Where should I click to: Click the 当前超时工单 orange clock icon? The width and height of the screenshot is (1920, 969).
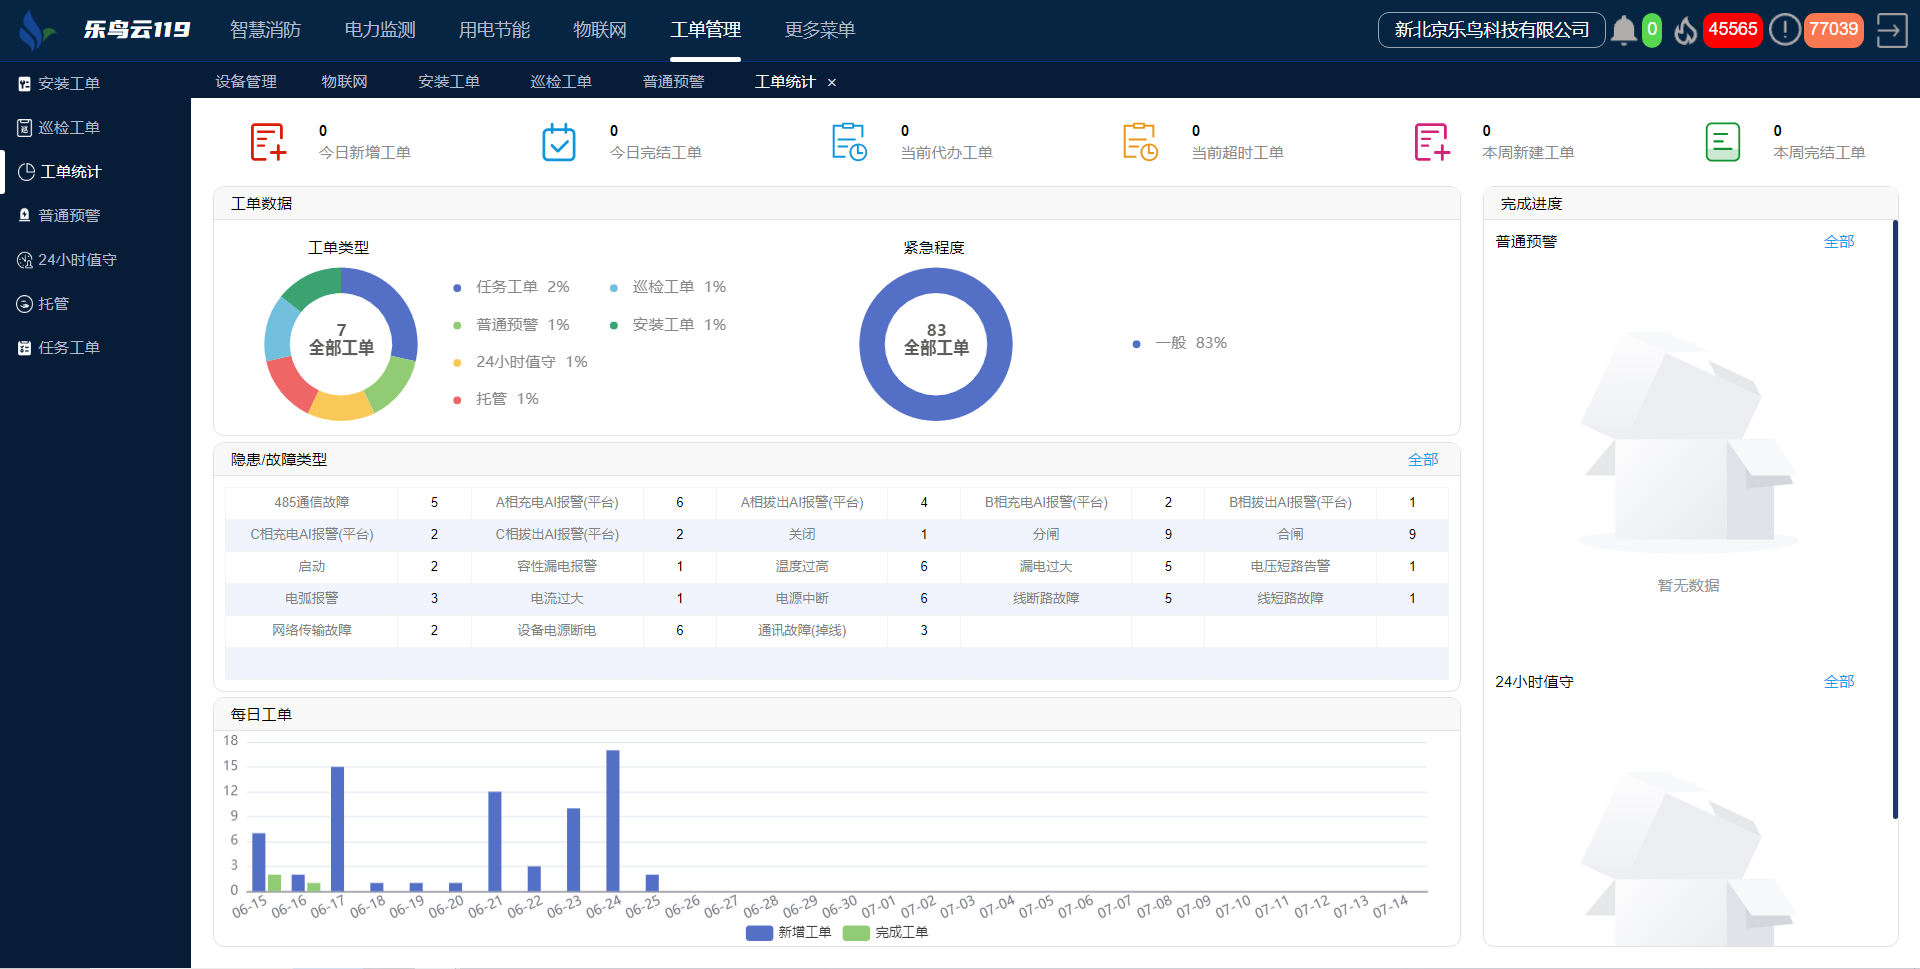[x=1140, y=142]
